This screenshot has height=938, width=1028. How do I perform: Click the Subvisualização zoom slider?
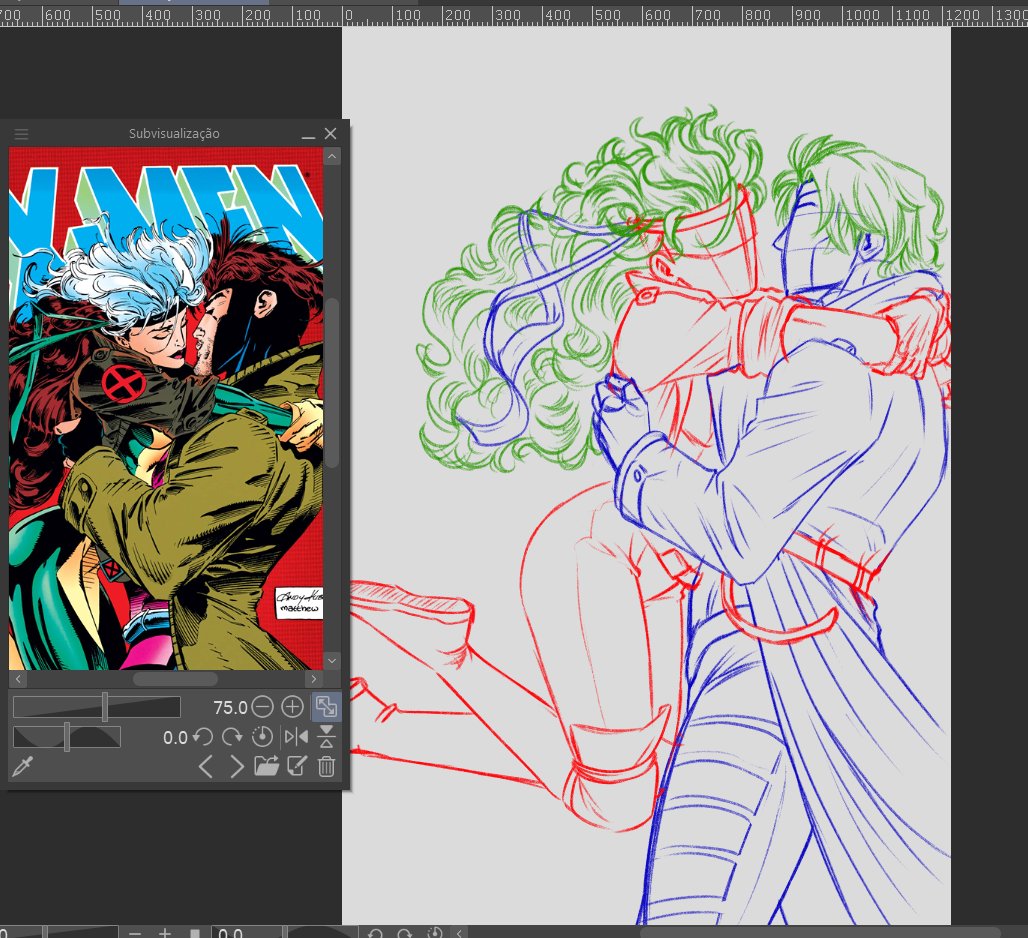coord(97,707)
